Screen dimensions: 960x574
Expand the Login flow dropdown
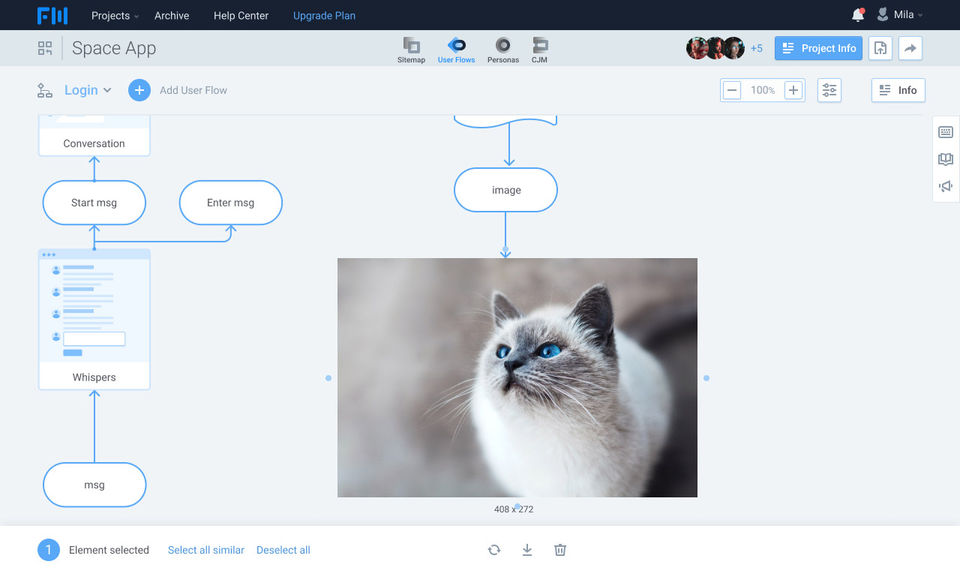(88, 91)
